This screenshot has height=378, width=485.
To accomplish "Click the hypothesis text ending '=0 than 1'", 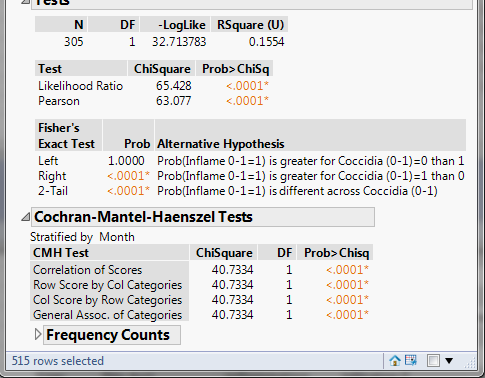I will [311, 161].
